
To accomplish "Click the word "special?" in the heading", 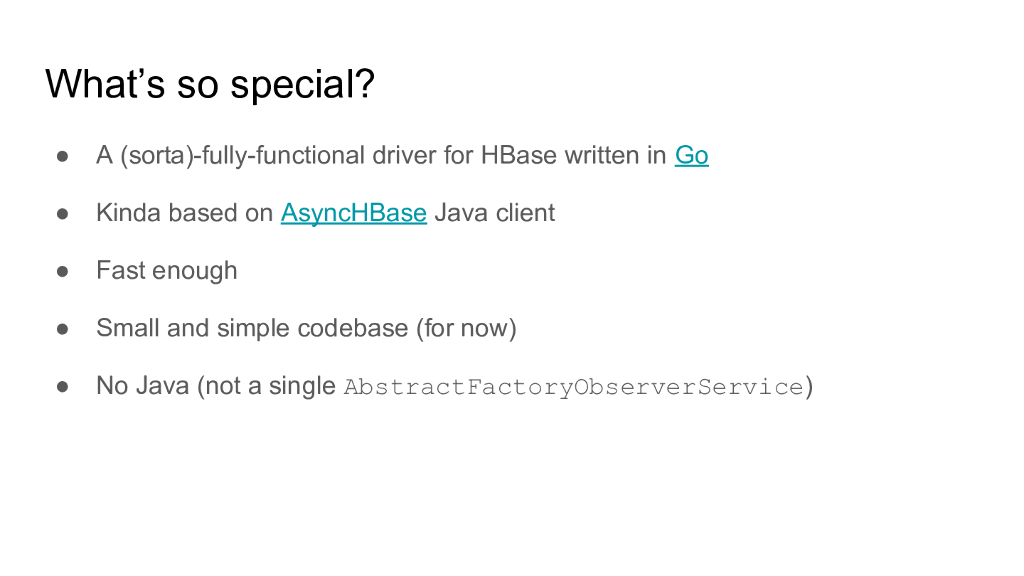I will tap(303, 84).
